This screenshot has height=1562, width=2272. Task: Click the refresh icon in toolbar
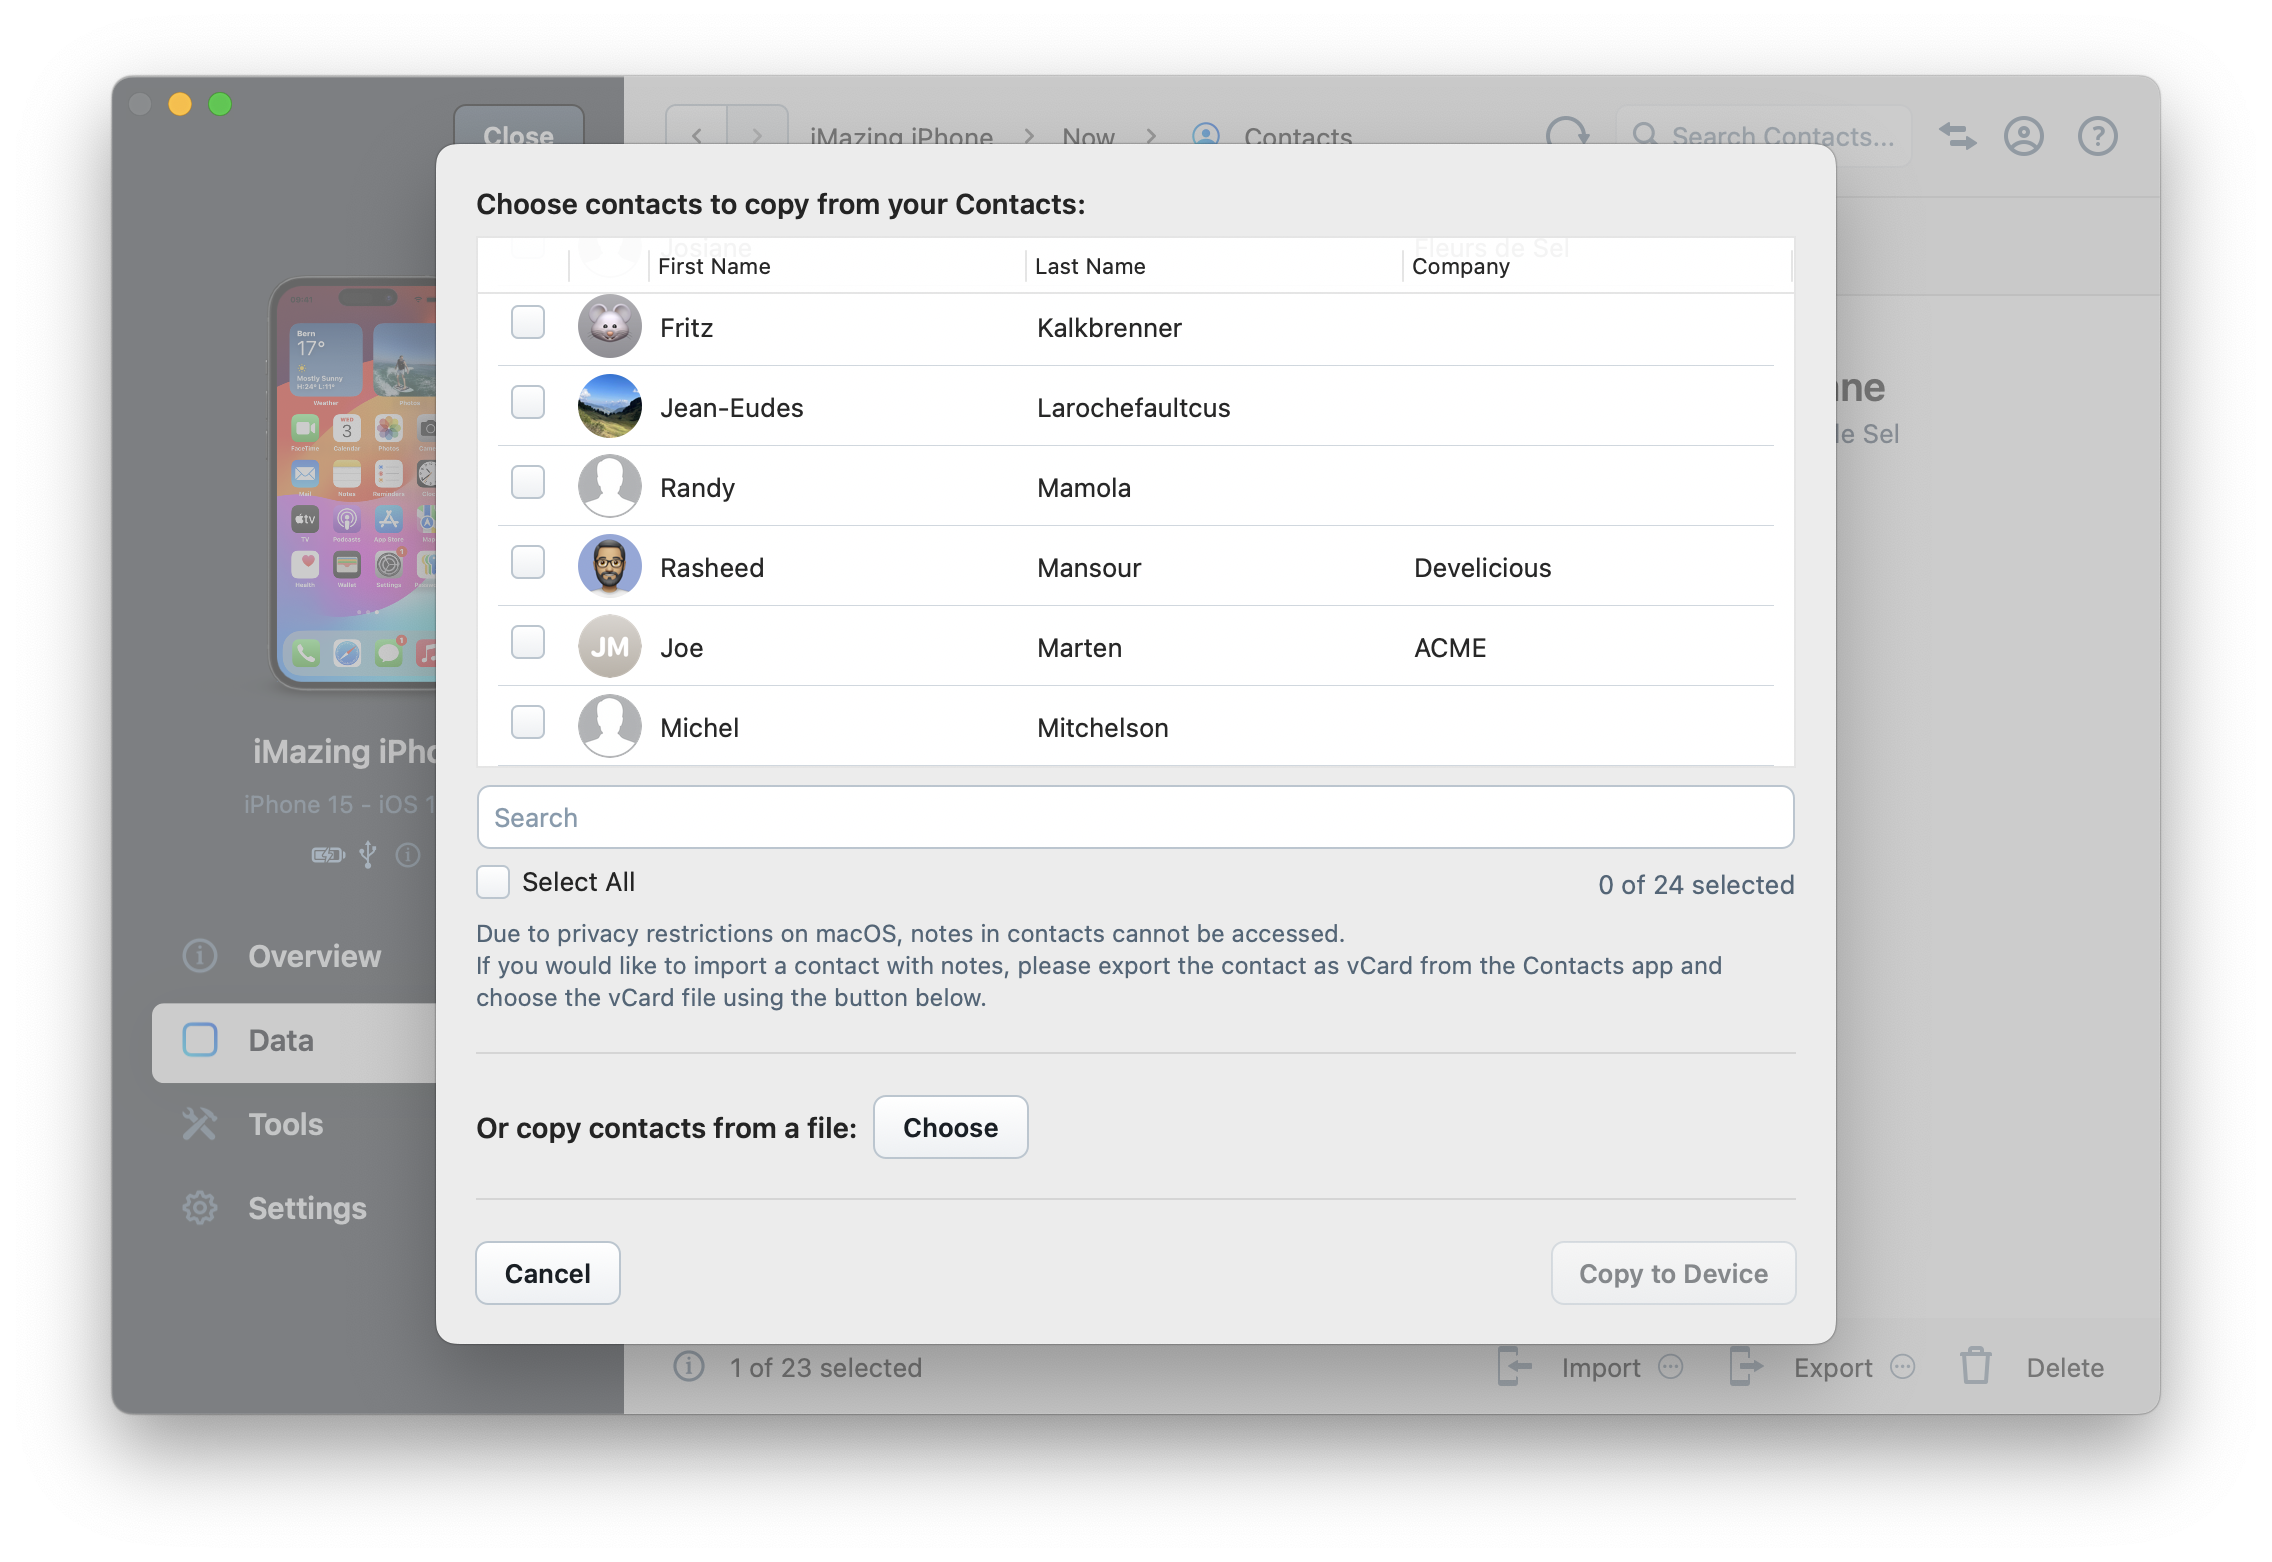[1567, 133]
